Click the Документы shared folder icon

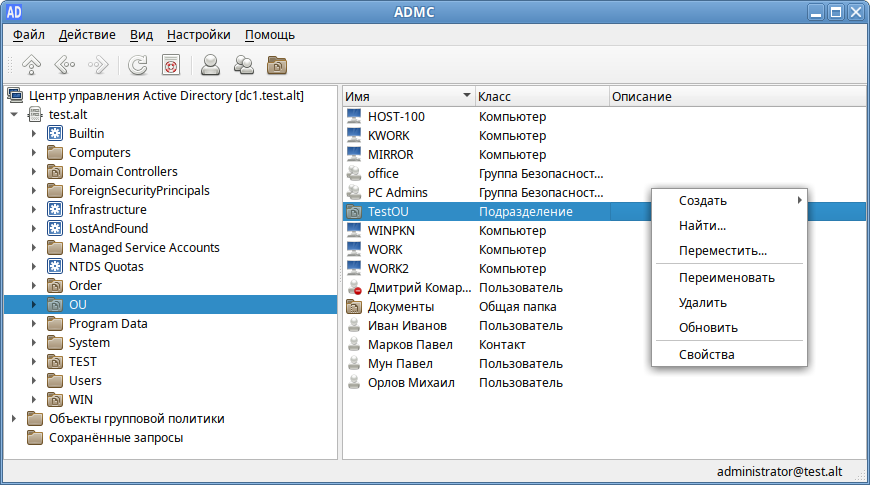pyautogui.click(x=354, y=306)
